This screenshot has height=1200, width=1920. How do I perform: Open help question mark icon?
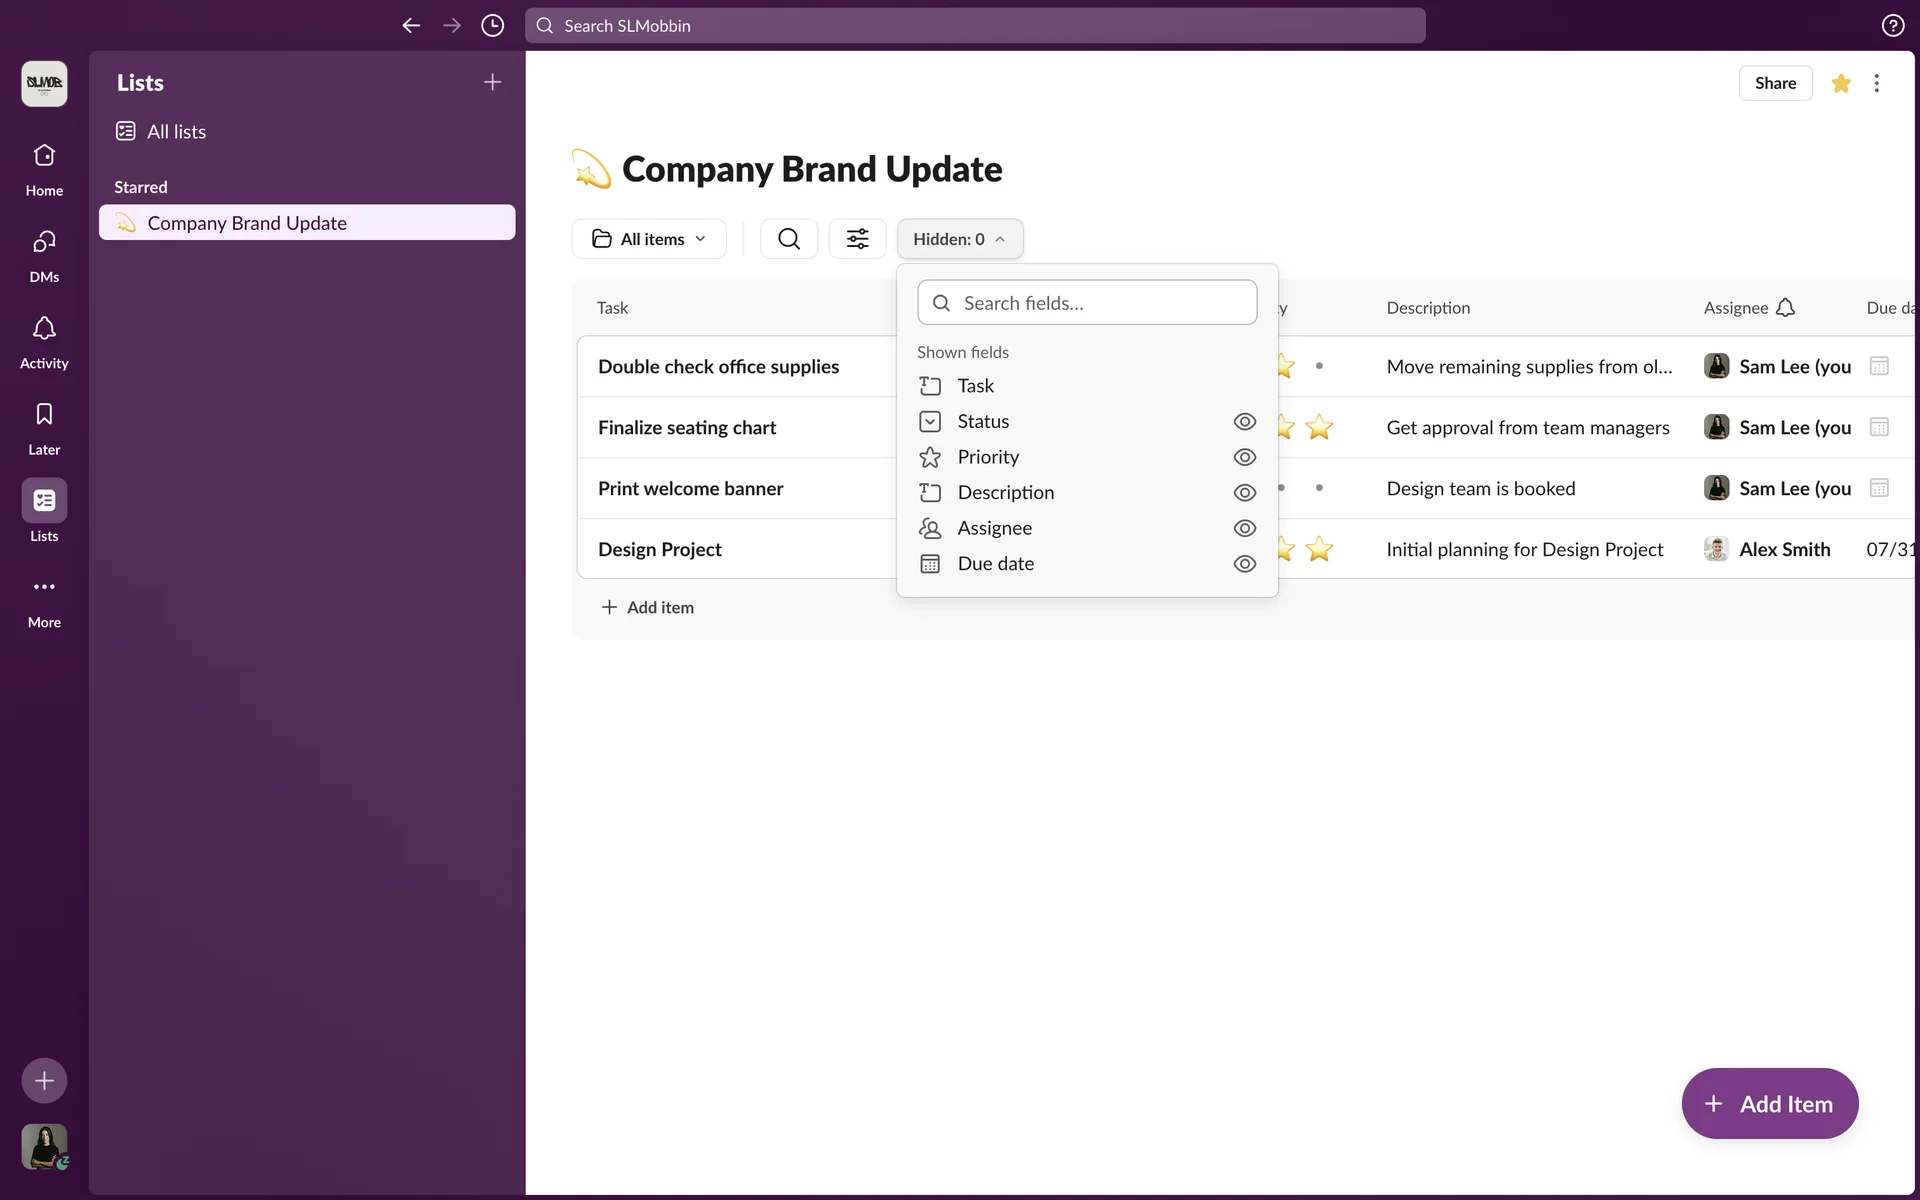pos(1892,26)
